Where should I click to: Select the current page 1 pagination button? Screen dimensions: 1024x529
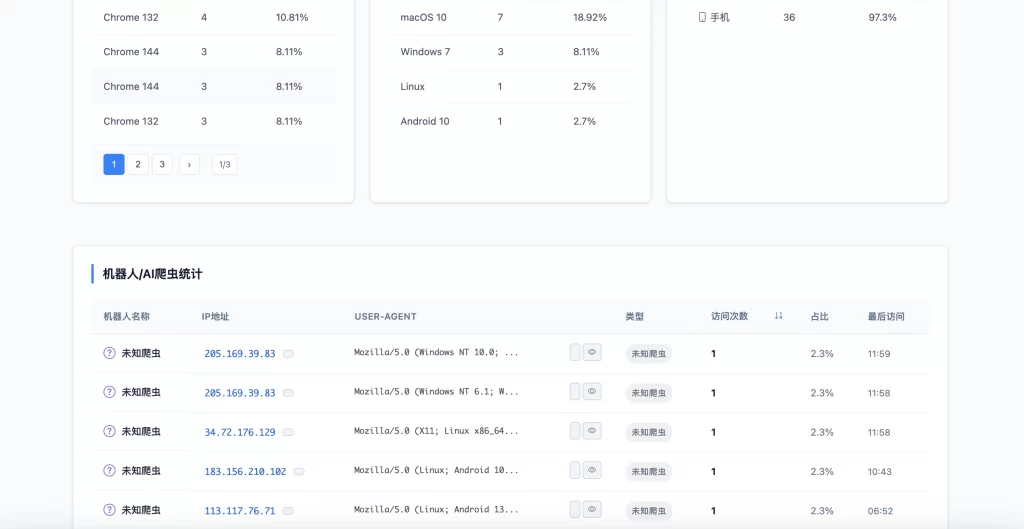[x=114, y=164]
